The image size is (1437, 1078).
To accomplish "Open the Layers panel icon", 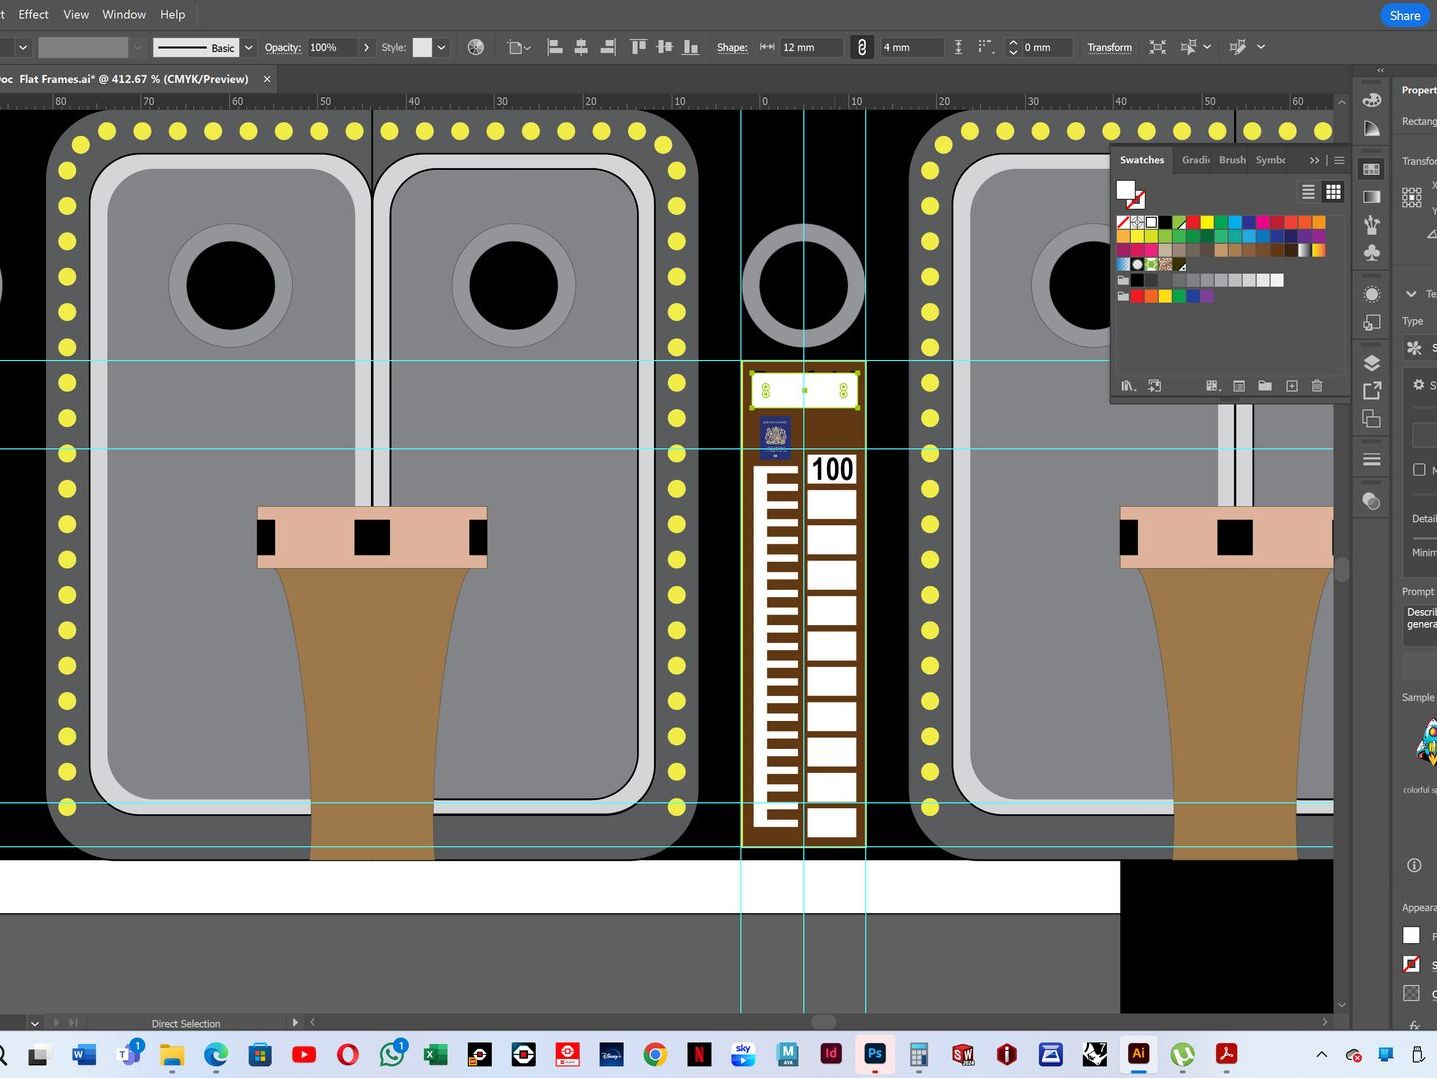I will pyautogui.click(x=1372, y=363).
